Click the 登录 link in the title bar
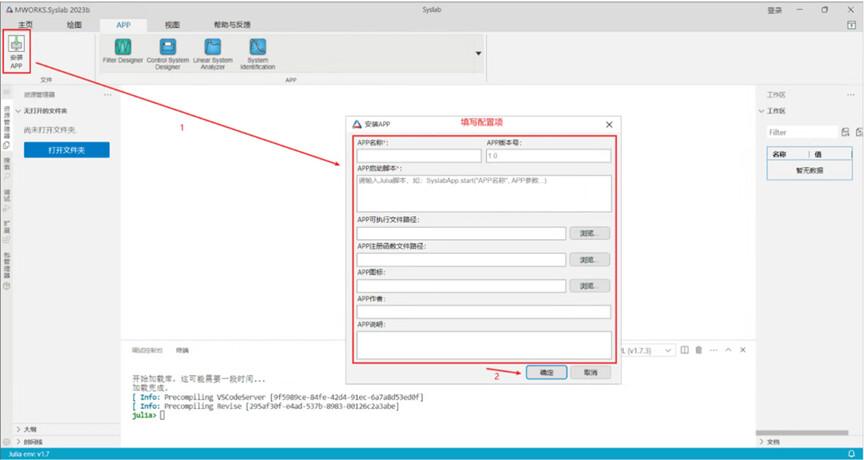864x460 pixels. click(774, 10)
